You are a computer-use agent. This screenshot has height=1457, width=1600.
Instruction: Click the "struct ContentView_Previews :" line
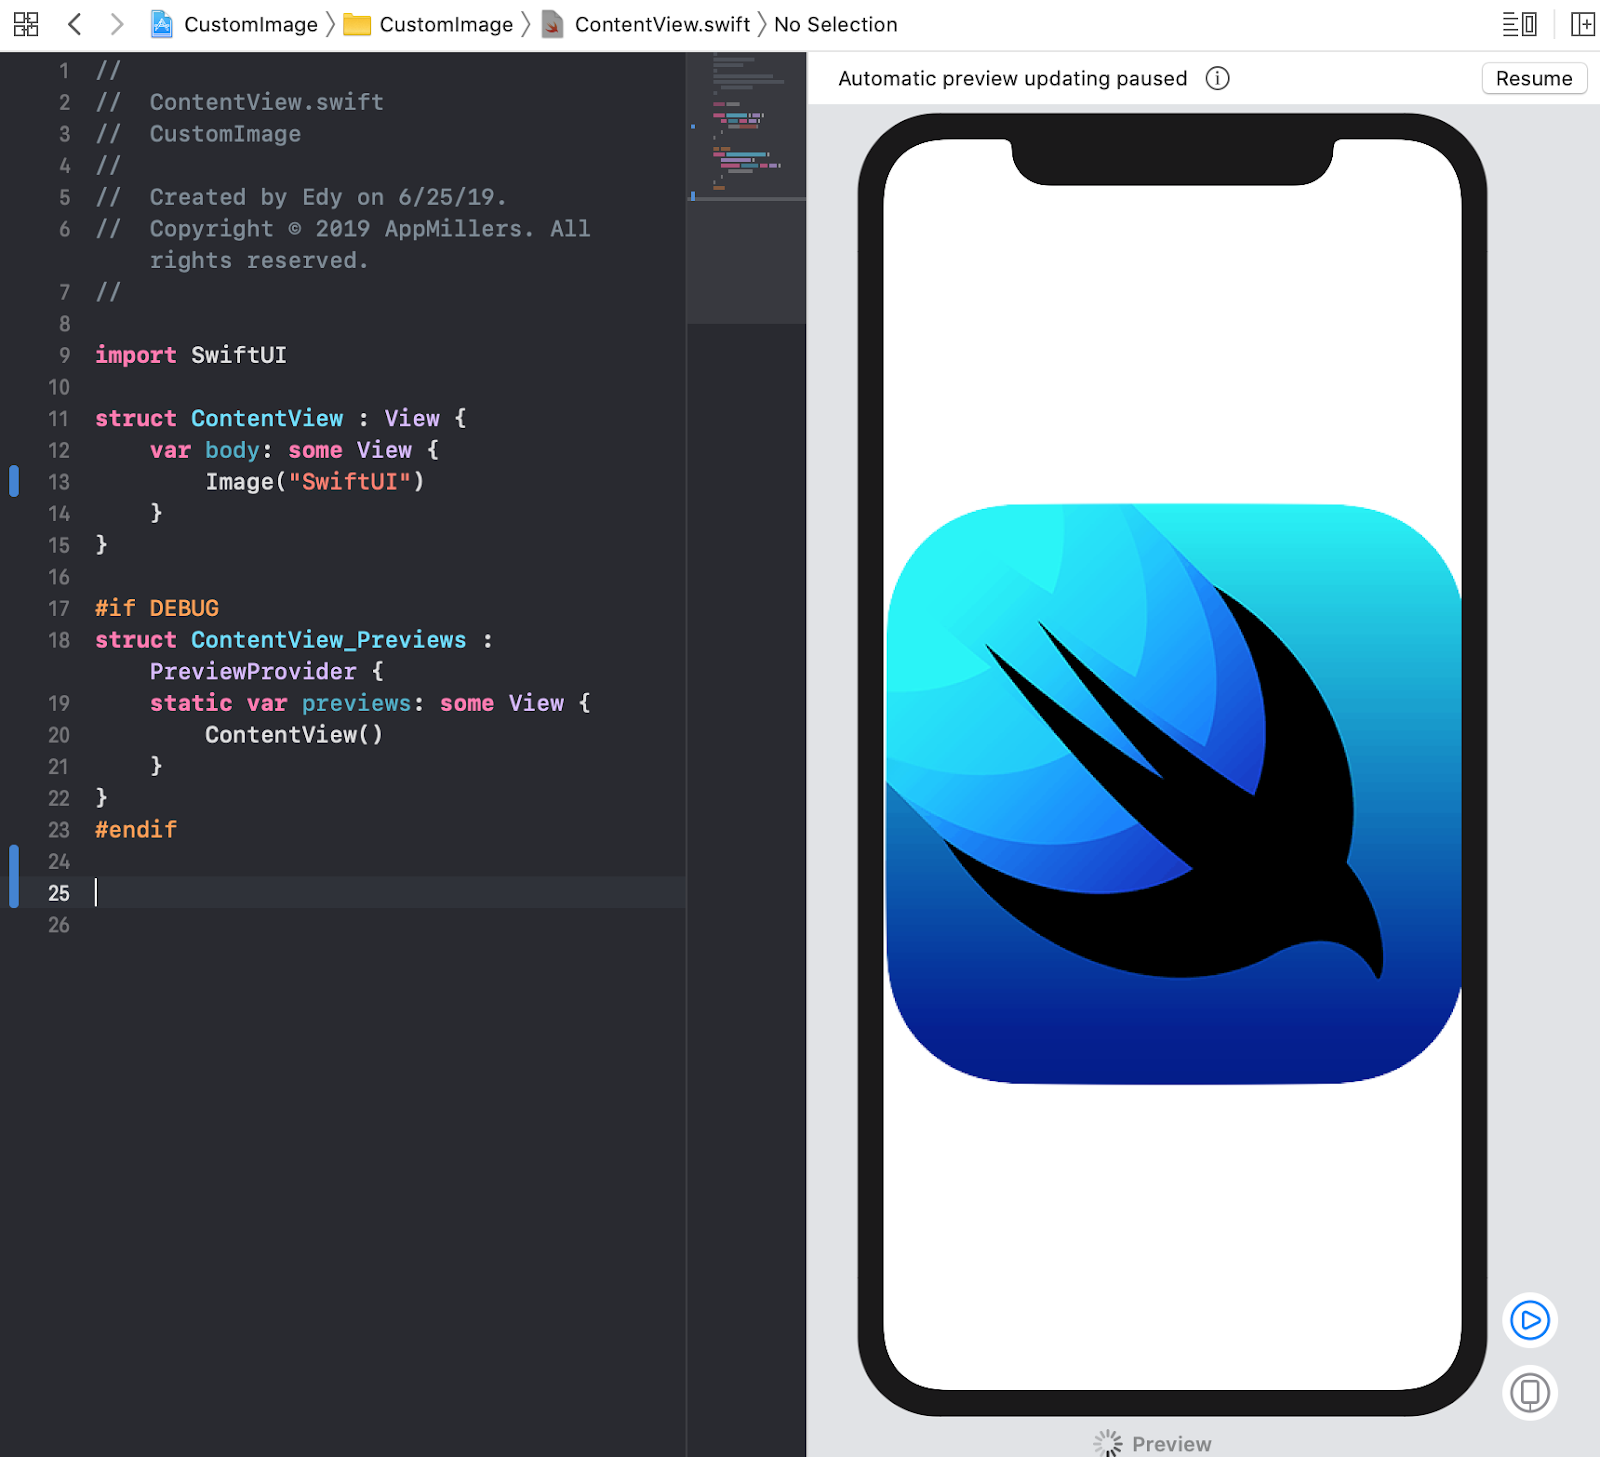[294, 640]
